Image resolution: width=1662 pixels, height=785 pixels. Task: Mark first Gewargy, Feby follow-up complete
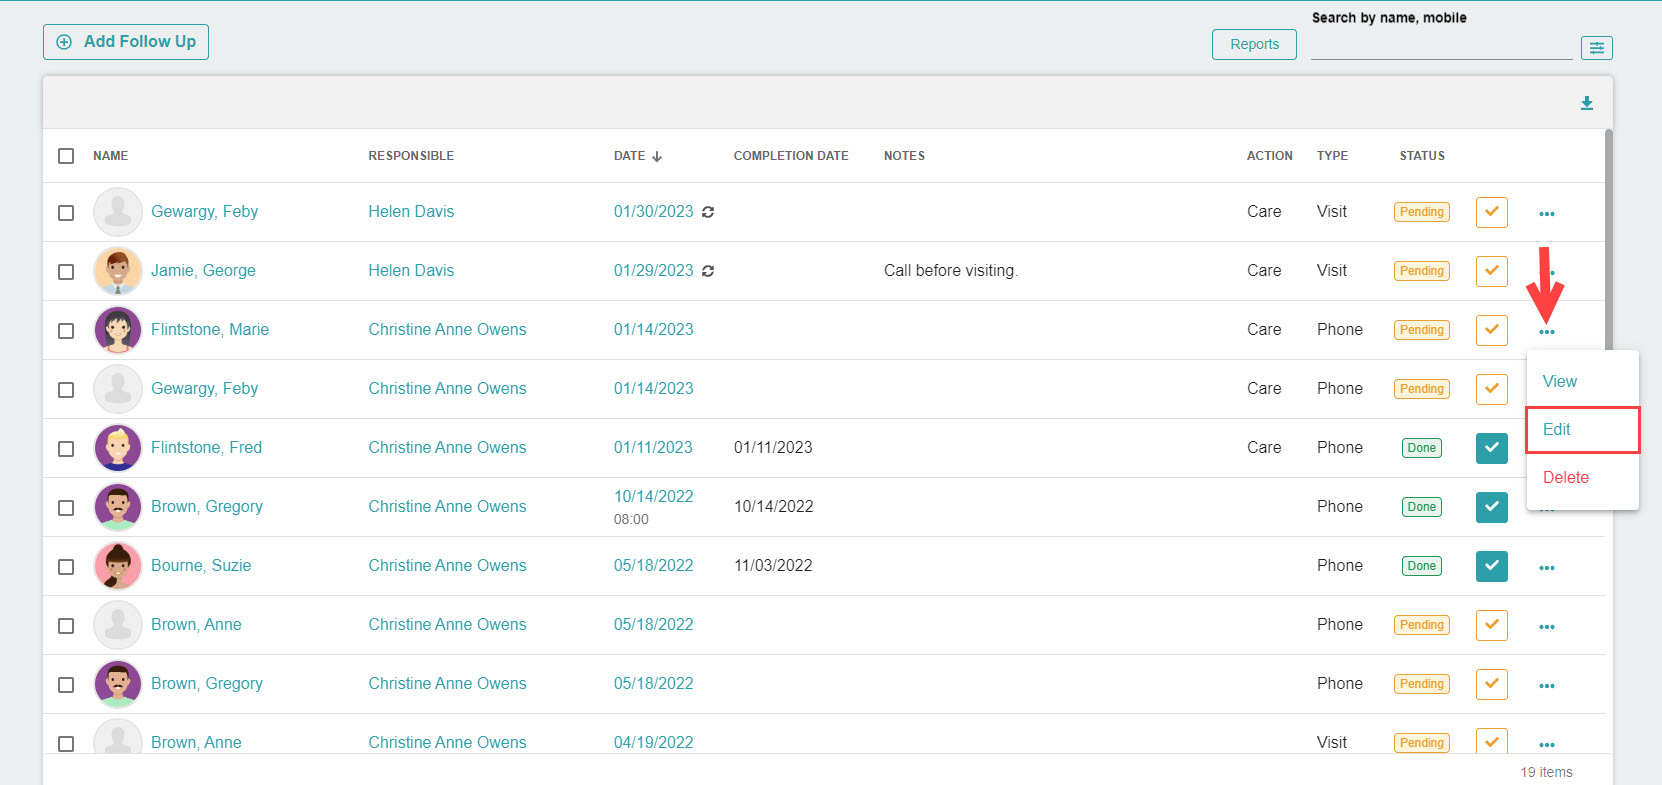coord(1491,212)
